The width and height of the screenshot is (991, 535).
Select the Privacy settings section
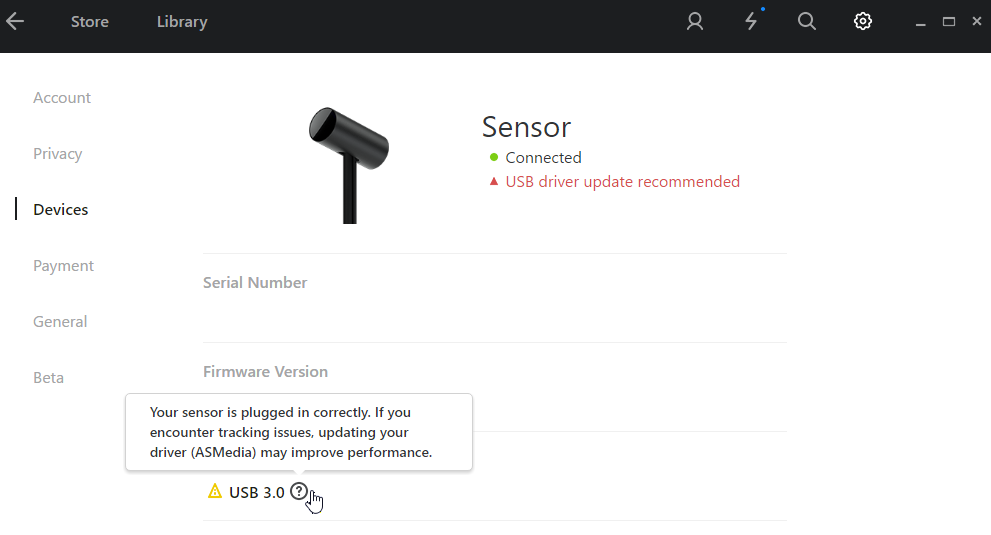click(x=58, y=154)
